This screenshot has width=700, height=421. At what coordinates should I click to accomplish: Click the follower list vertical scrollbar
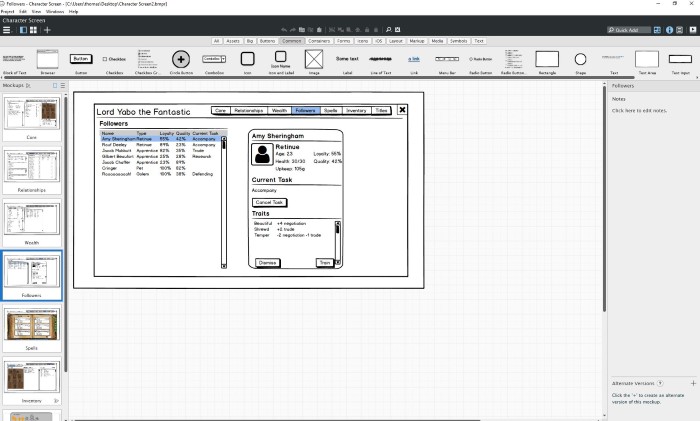click(224, 202)
